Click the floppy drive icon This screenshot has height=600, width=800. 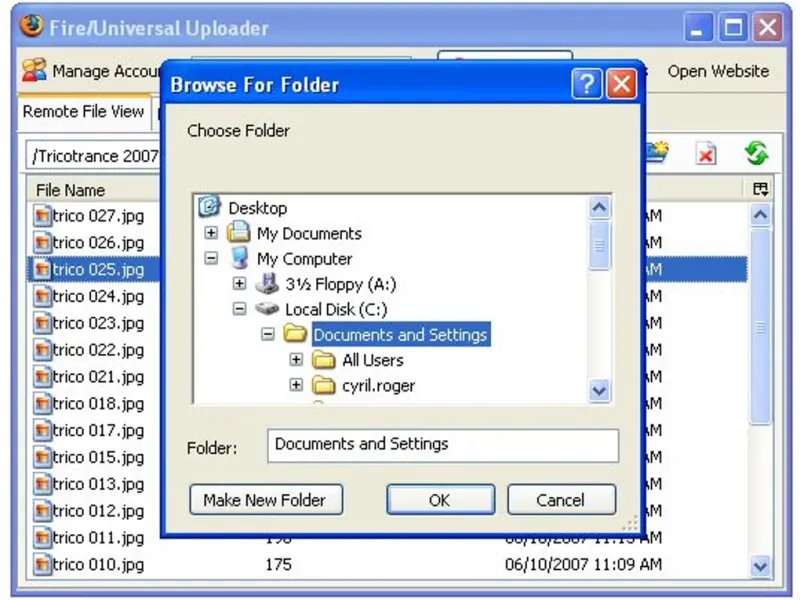267,283
